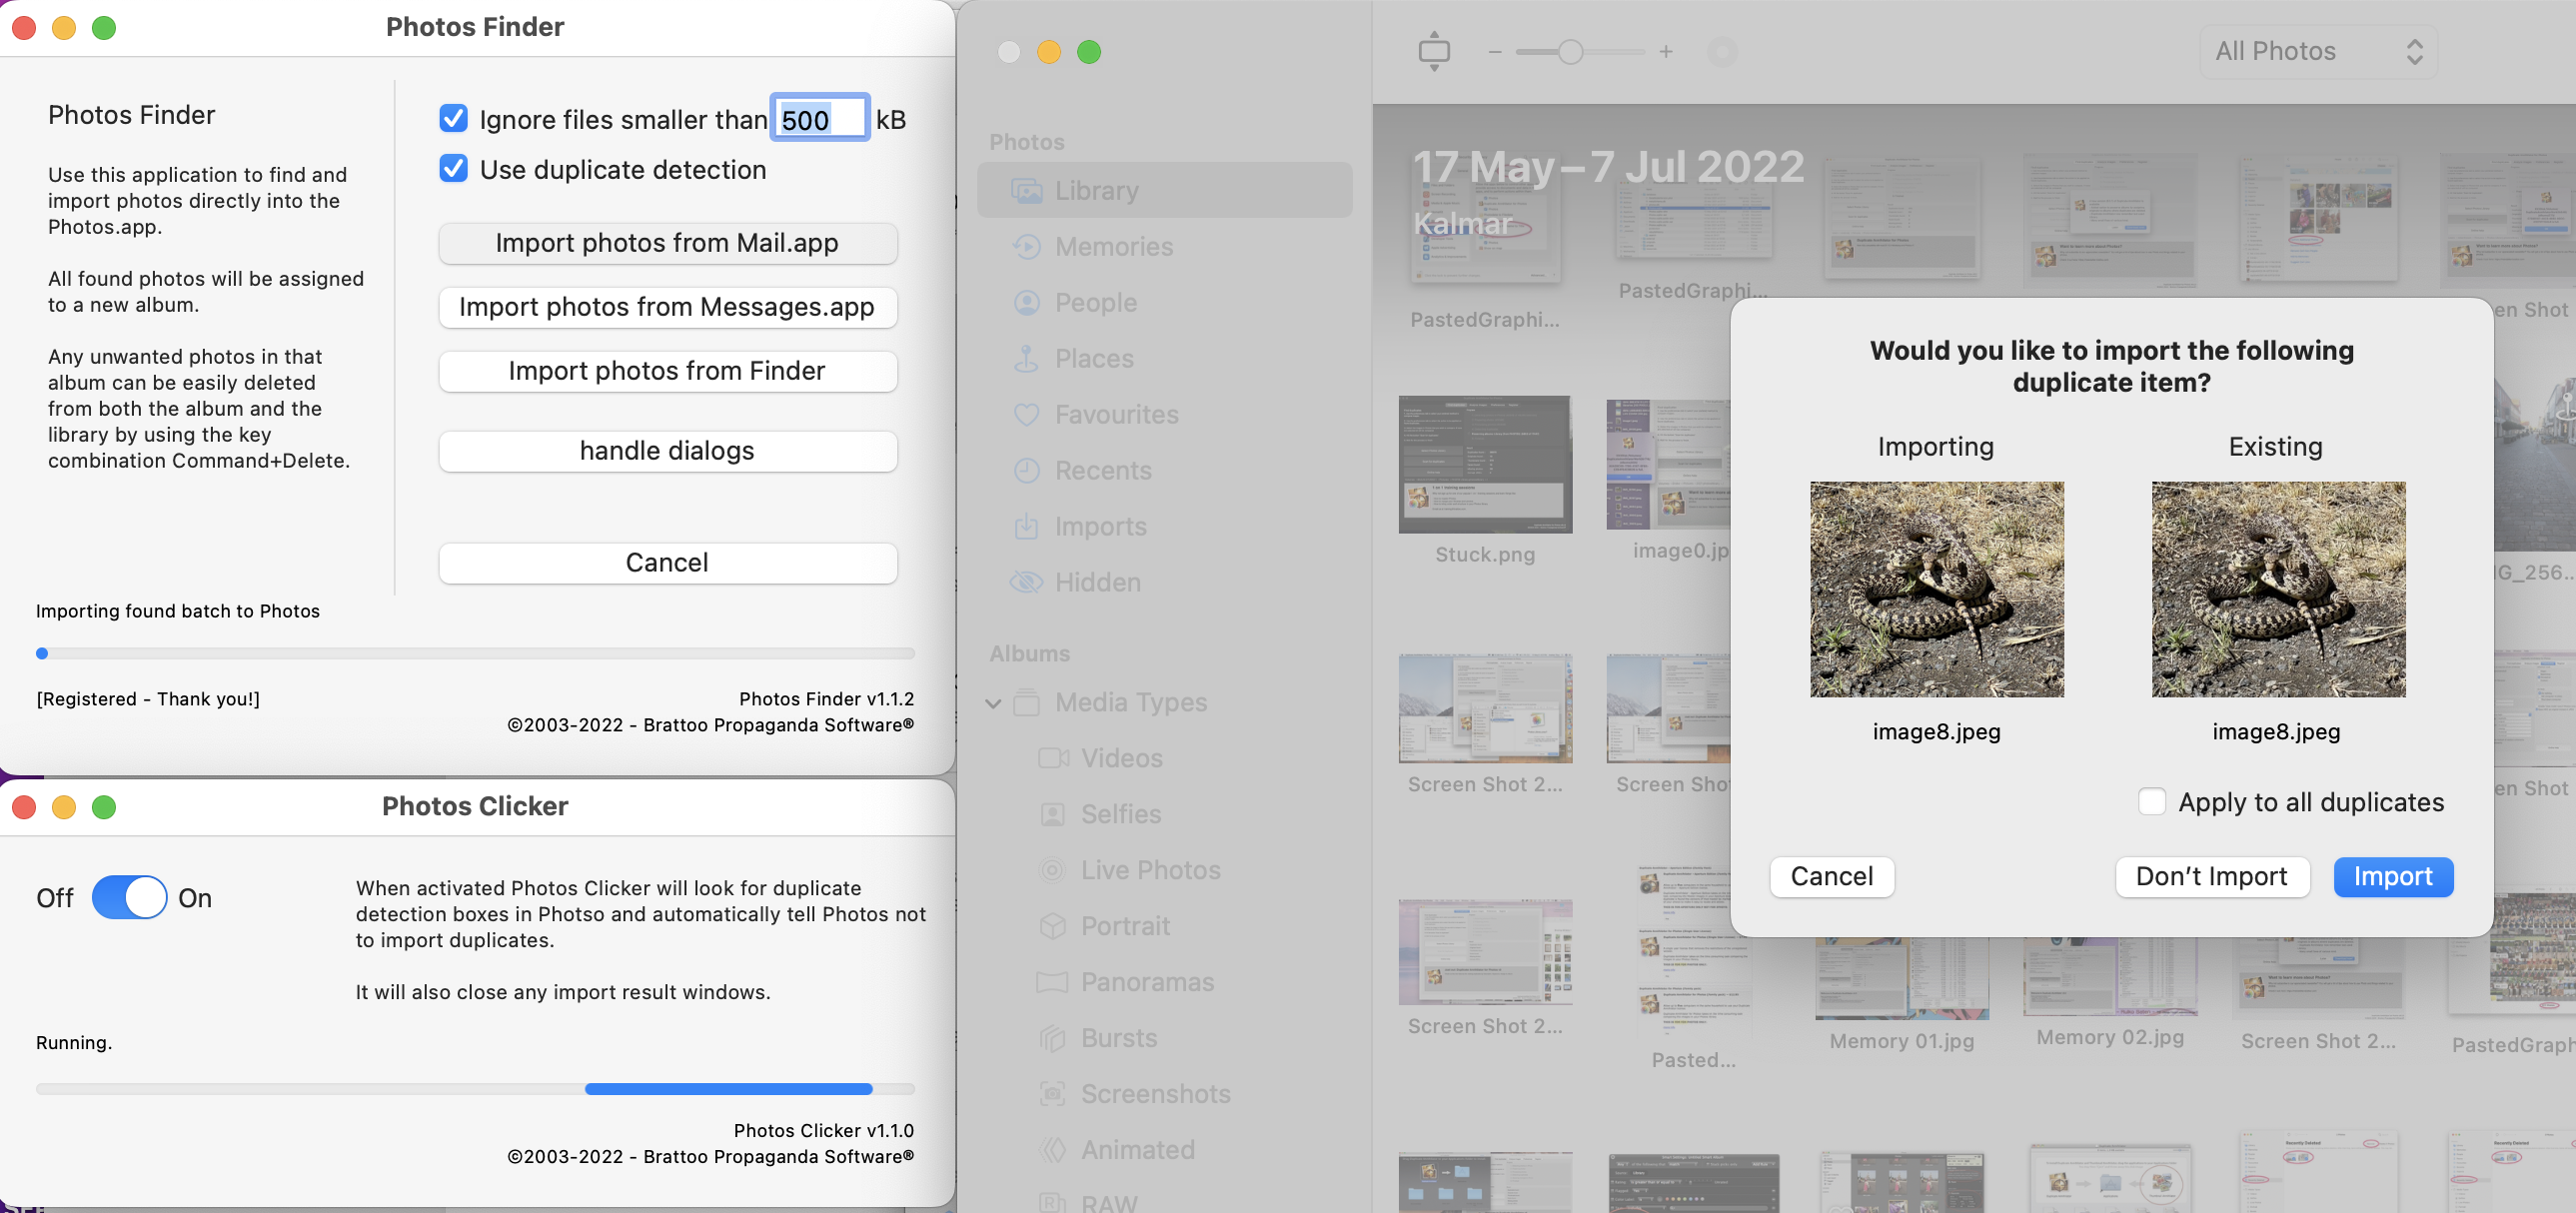2576x1213 pixels.
Task: Click the aspect ratio toggle icon in Photos toolbar
Action: point(1434,51)
